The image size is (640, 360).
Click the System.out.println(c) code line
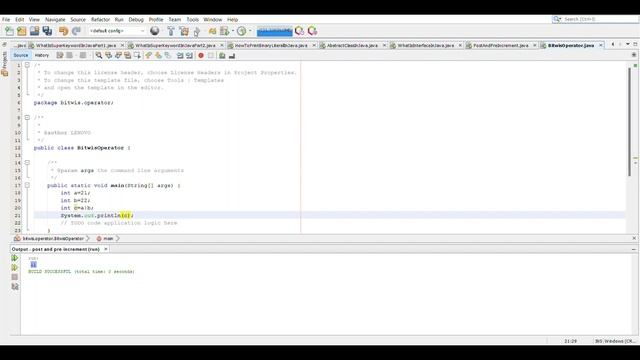click(97, 216)
